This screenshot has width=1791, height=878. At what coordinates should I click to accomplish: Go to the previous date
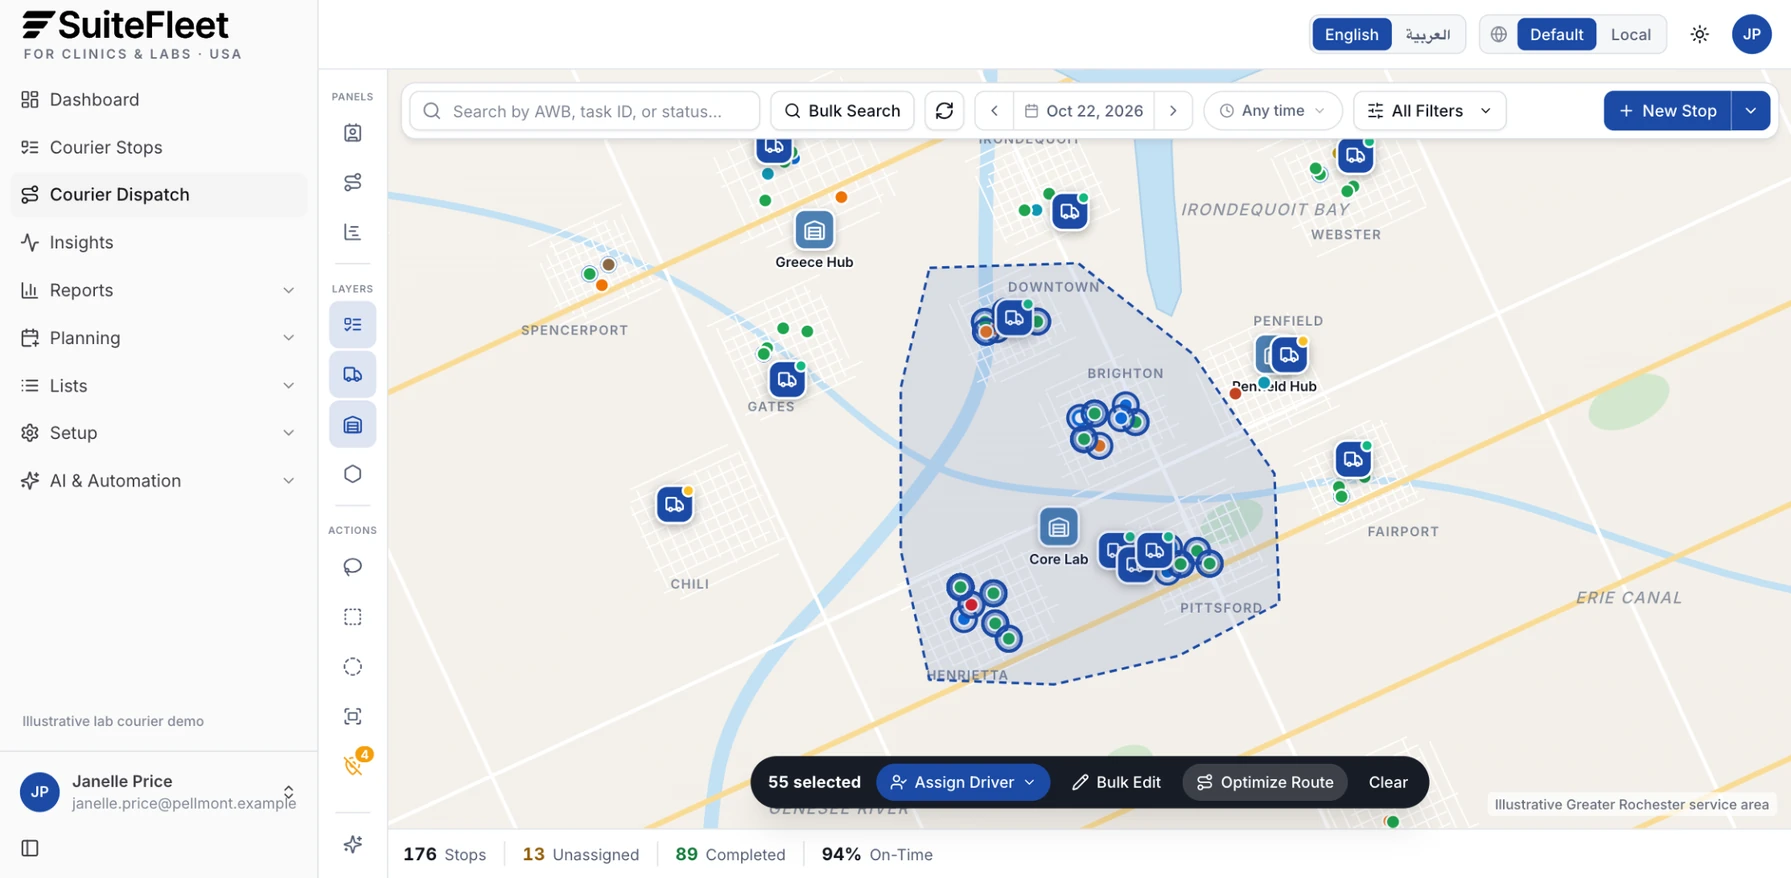click(x=994, y=111)
